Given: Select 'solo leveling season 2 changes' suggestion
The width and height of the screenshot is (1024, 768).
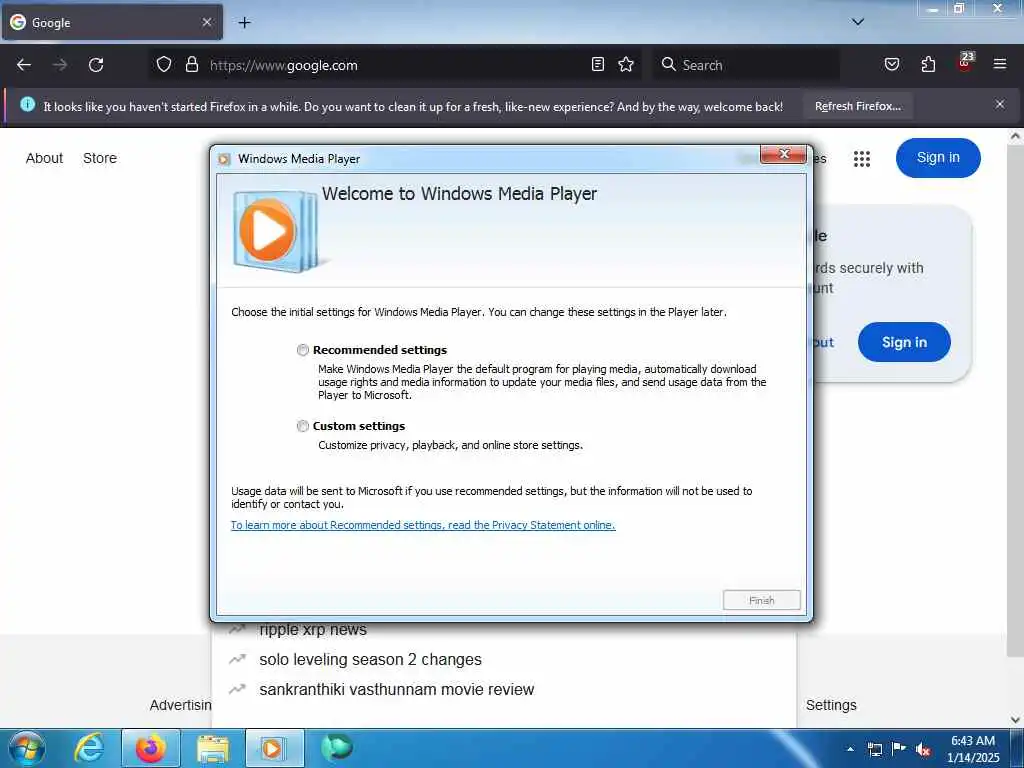Looking at the screenshot, I should point(370,660).
